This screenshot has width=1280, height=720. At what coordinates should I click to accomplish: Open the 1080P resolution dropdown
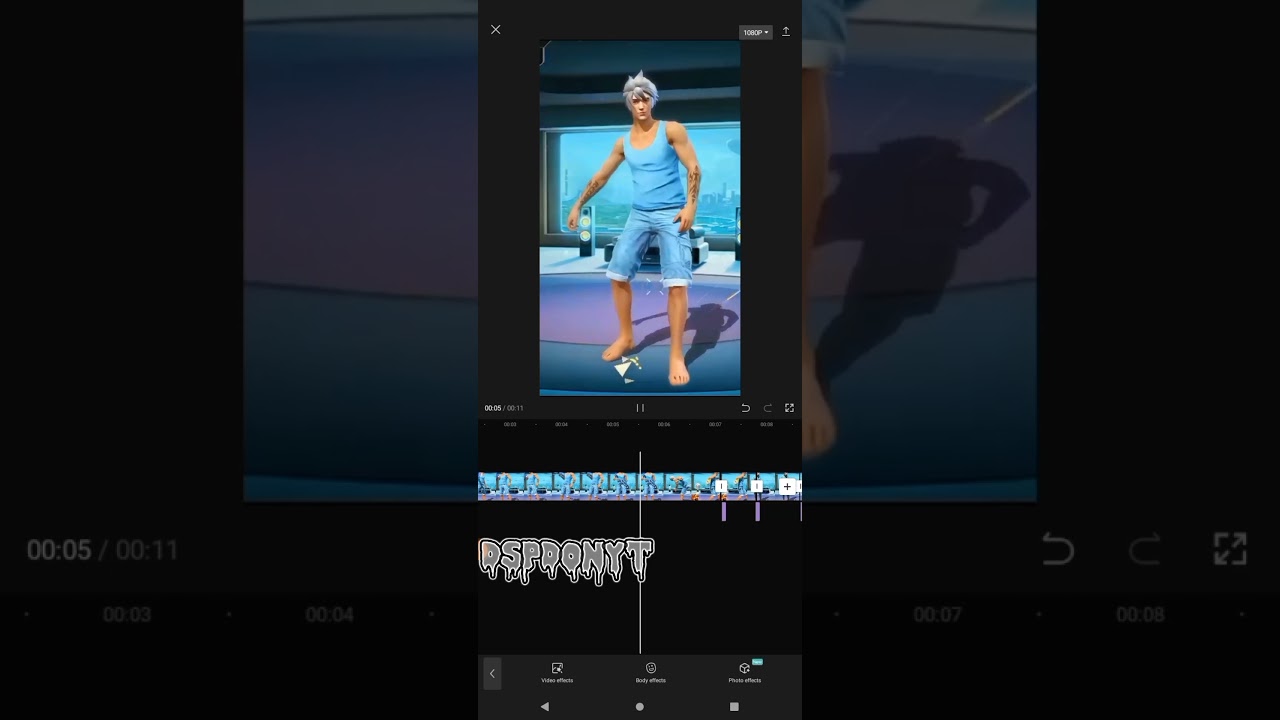[756, 32]
